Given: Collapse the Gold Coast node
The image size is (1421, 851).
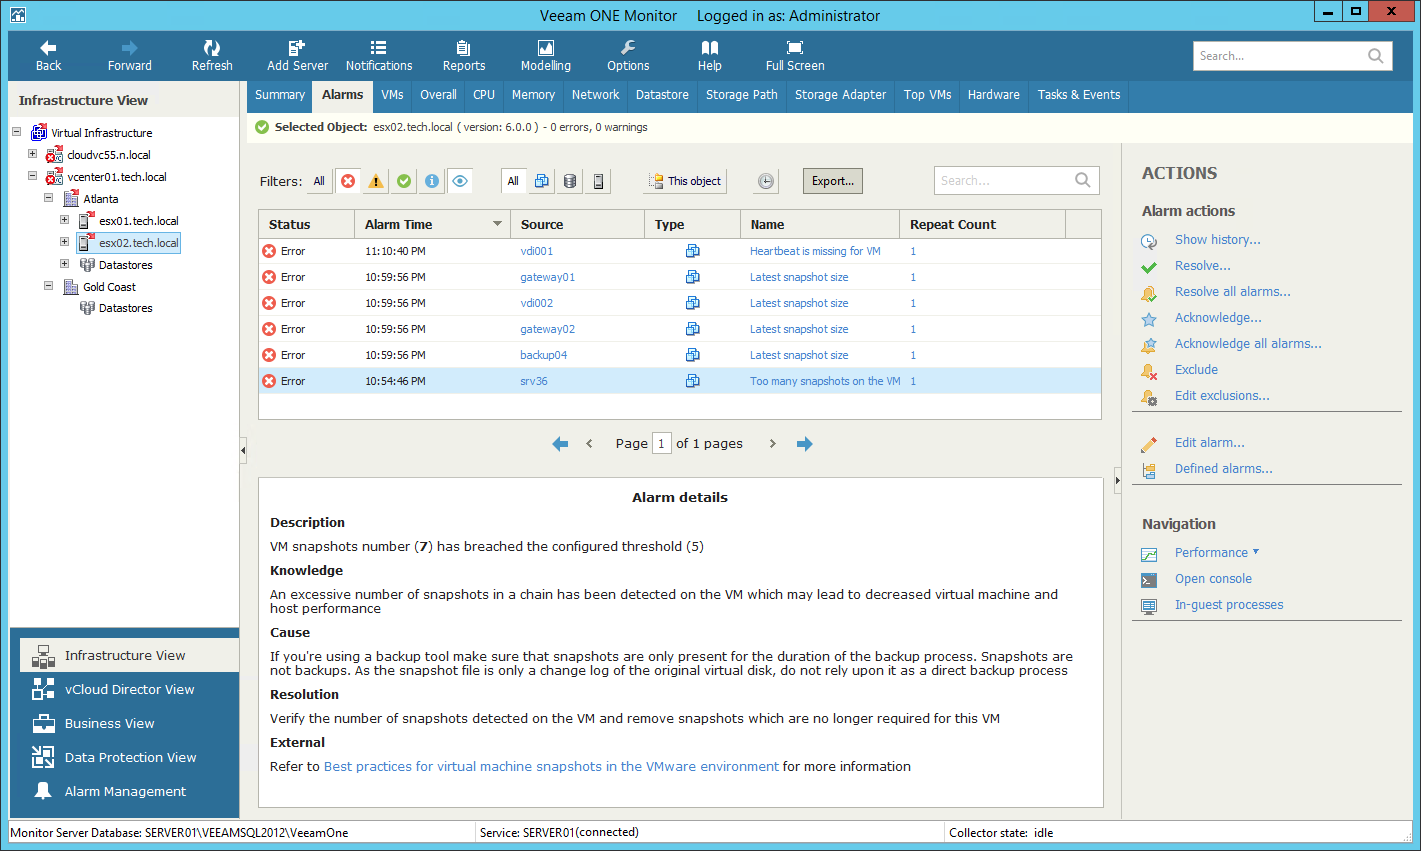Looking at the screenshot, I should pos(48,286).
